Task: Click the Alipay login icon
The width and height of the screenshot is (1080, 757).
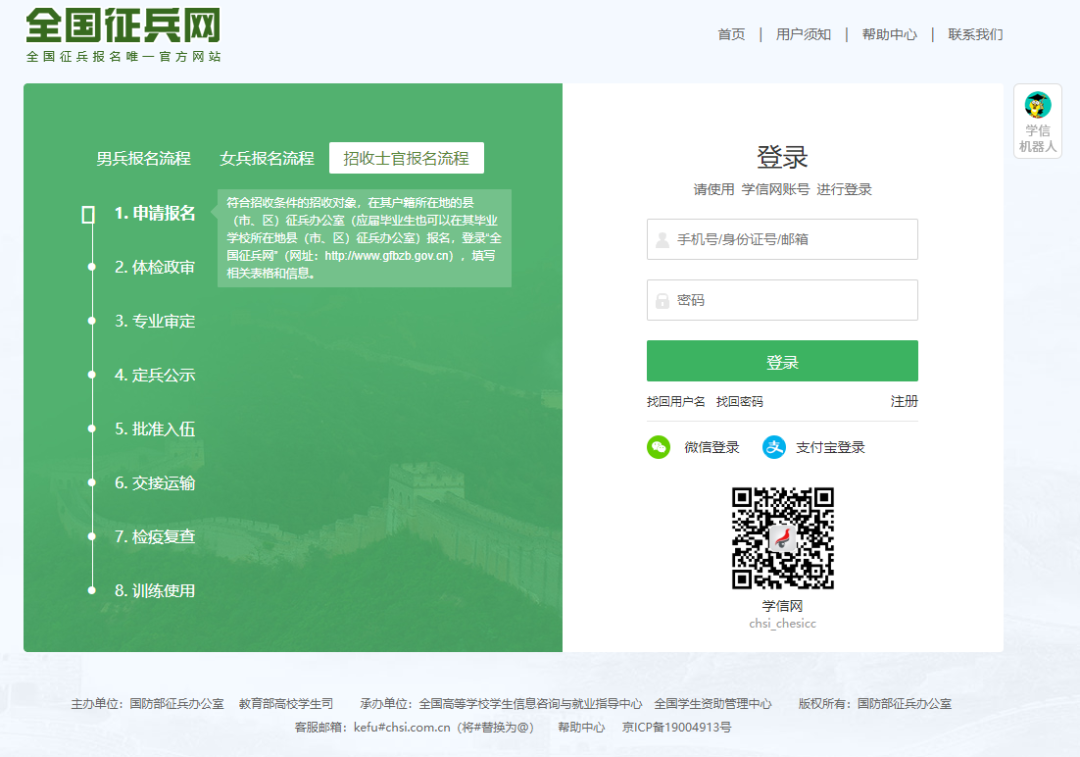Action: click(x=774, y=447)
